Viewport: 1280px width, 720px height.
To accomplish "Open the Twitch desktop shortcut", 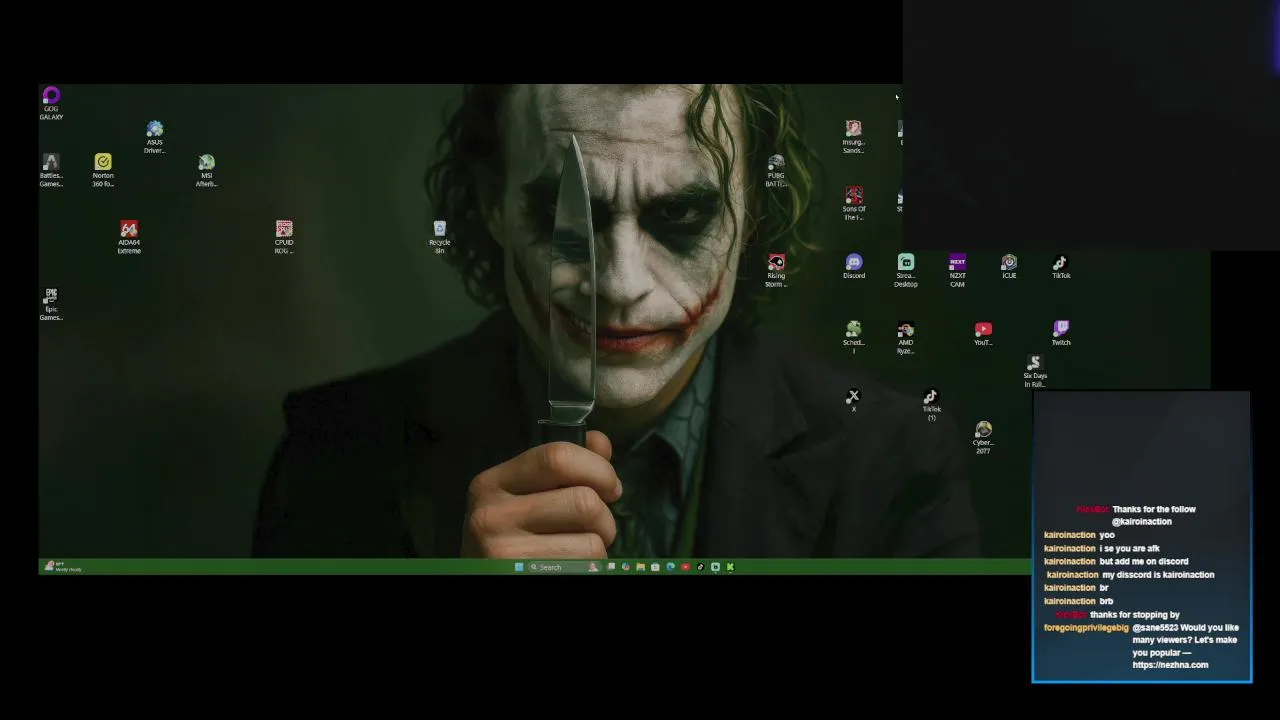I will tap(1061, 333).
